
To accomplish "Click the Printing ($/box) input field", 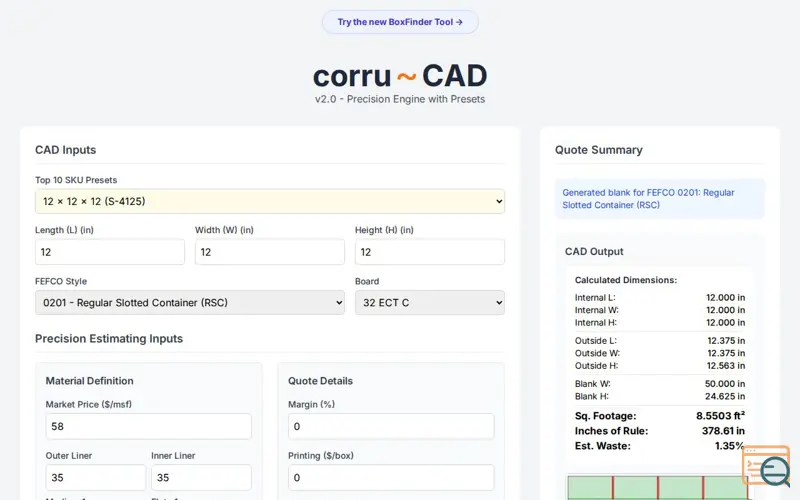I will pyautogui.click(x=391, y=478).
